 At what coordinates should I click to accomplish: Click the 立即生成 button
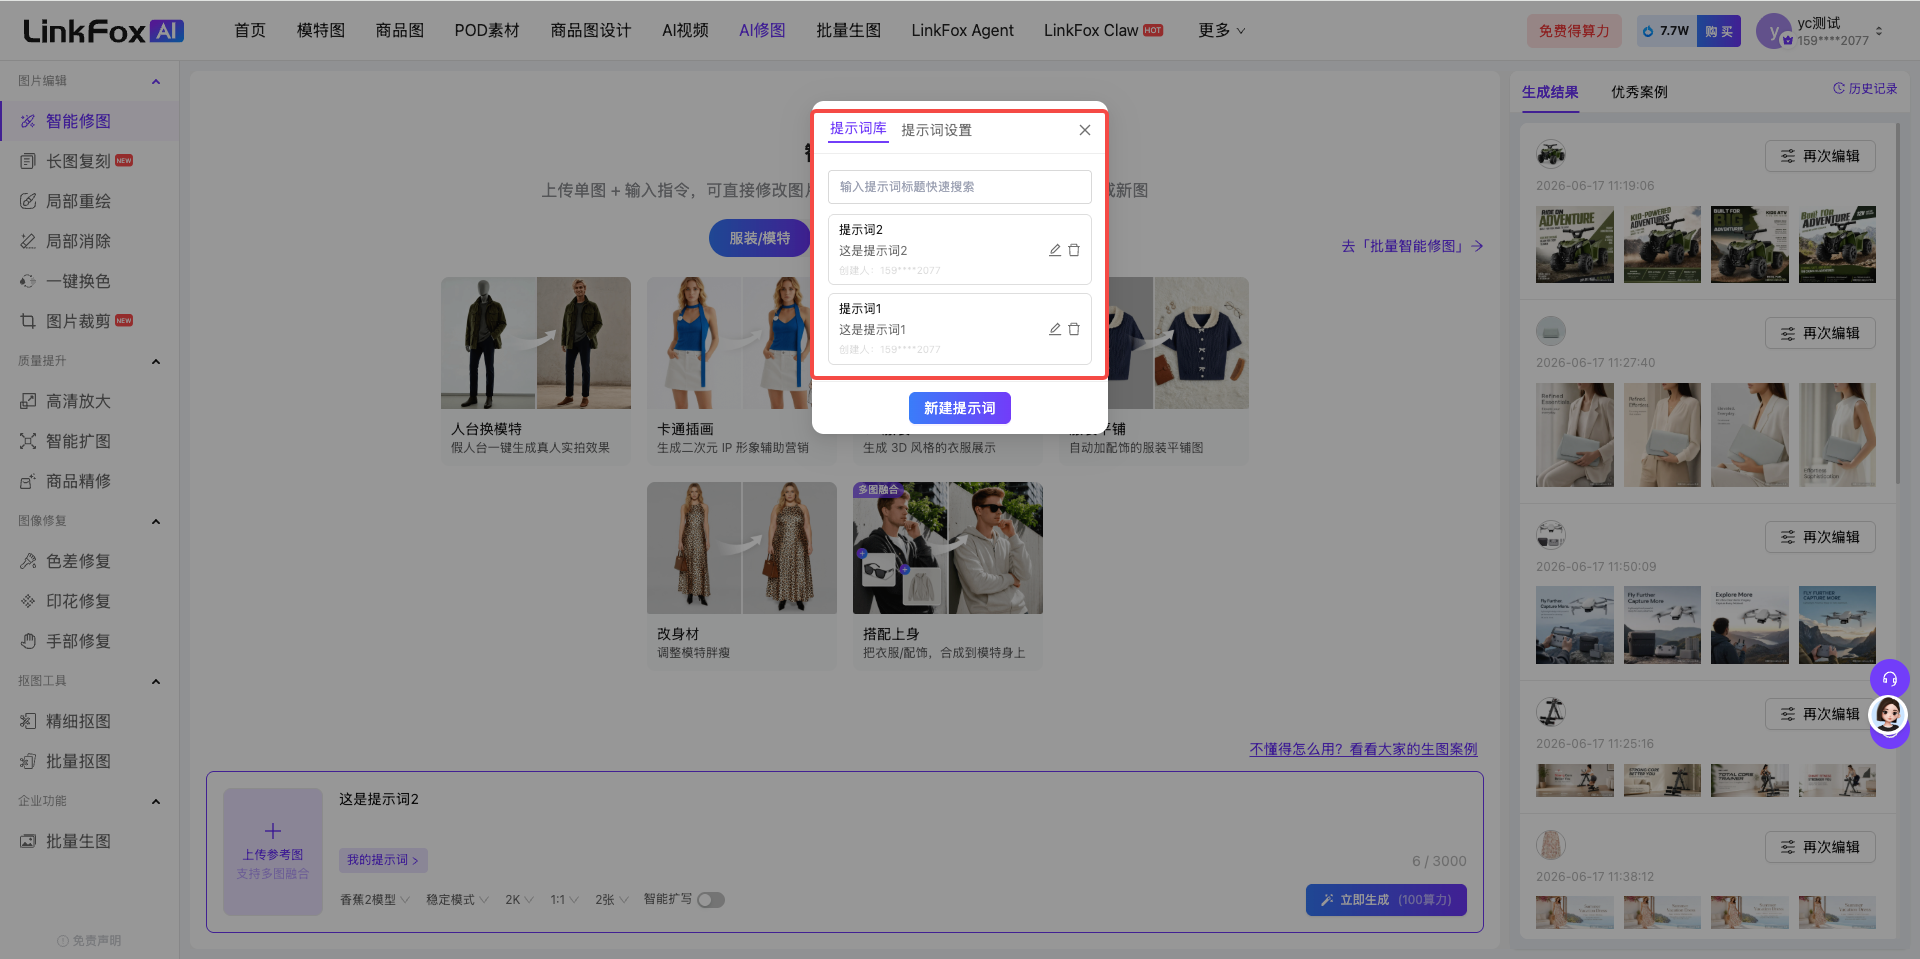coord(1386,900)
